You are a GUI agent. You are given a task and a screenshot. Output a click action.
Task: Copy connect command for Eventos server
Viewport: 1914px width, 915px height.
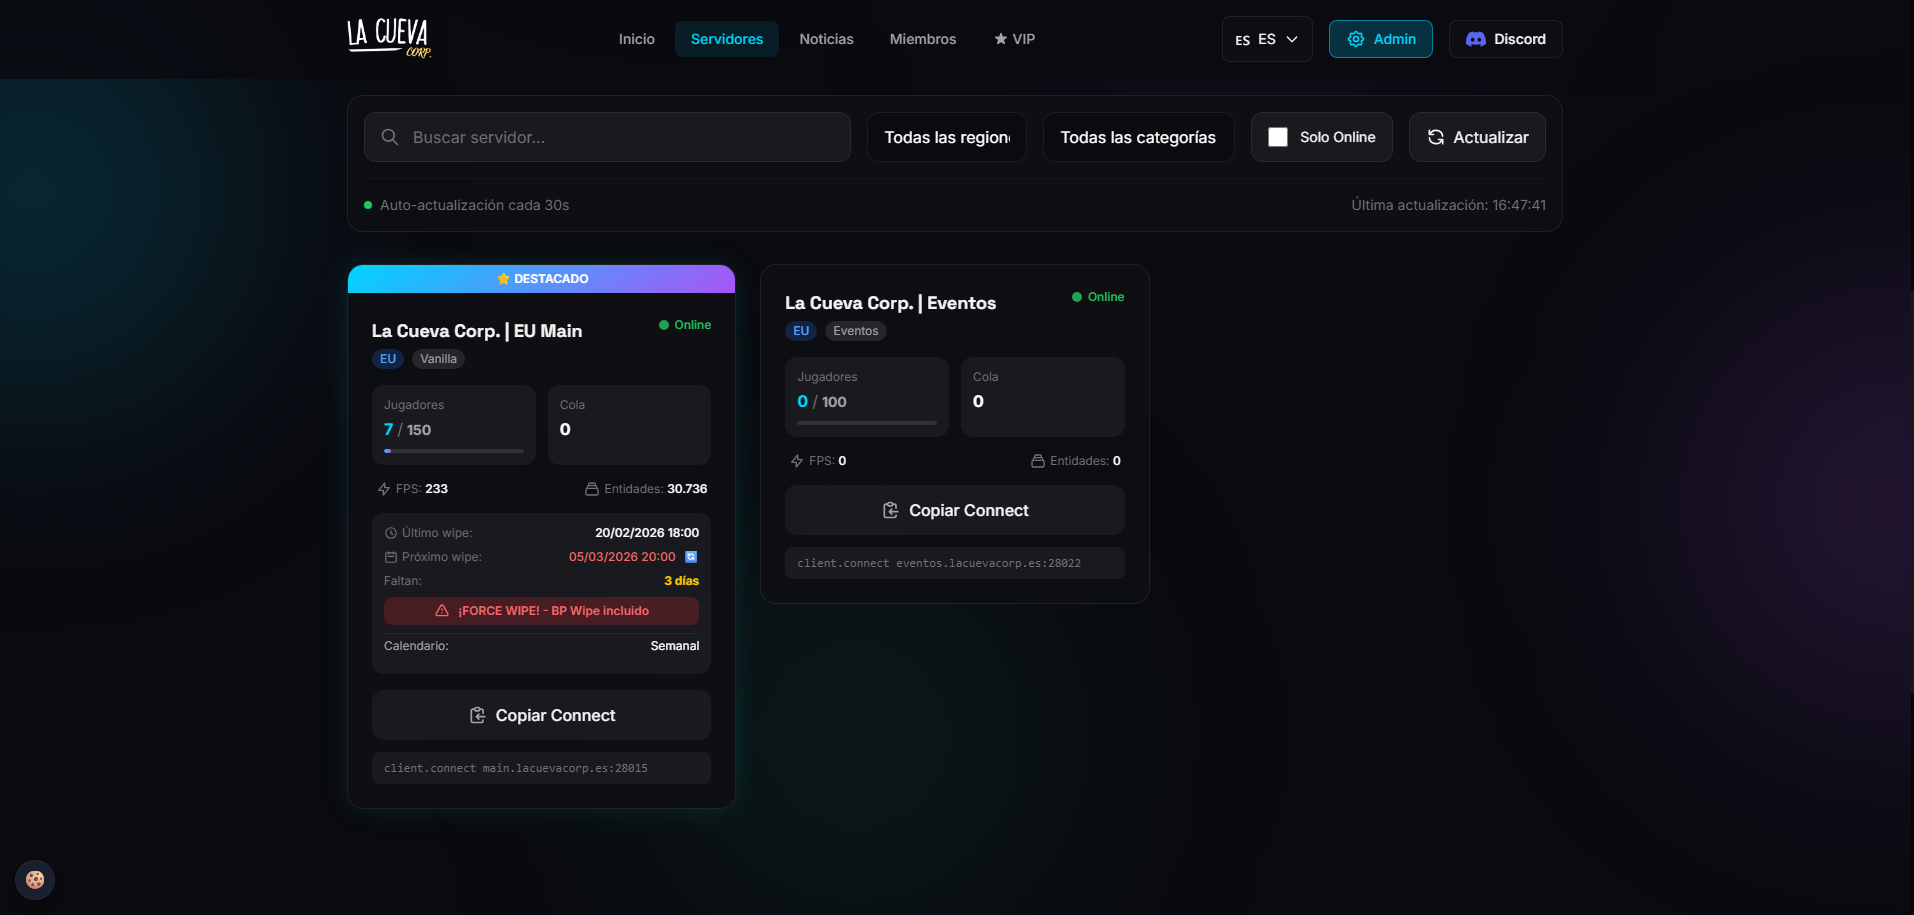tap(955, 510)
